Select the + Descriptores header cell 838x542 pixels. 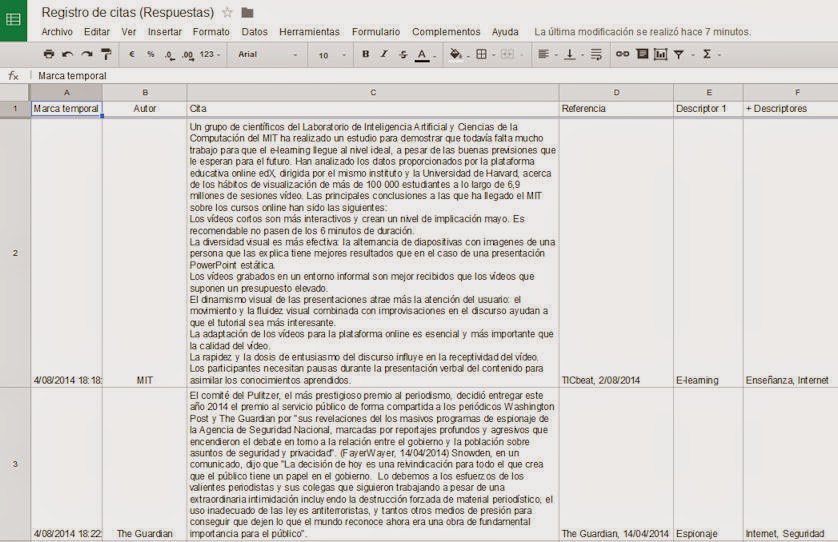(x=791, y=109)
